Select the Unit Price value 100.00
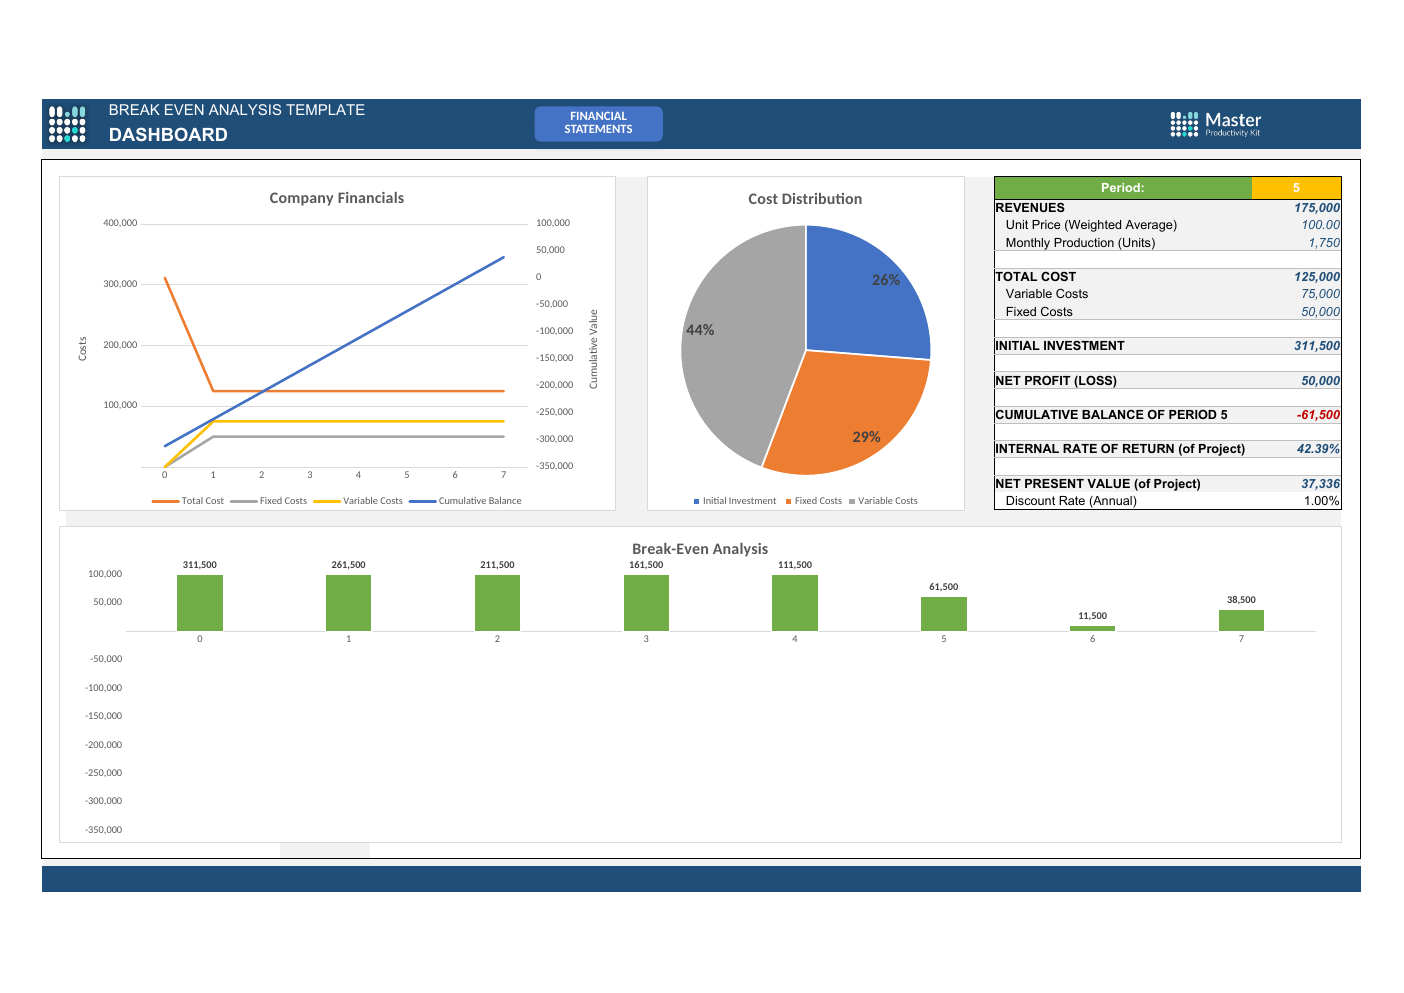Viewport: 1404px width, 993px height. pos(1320,225)
